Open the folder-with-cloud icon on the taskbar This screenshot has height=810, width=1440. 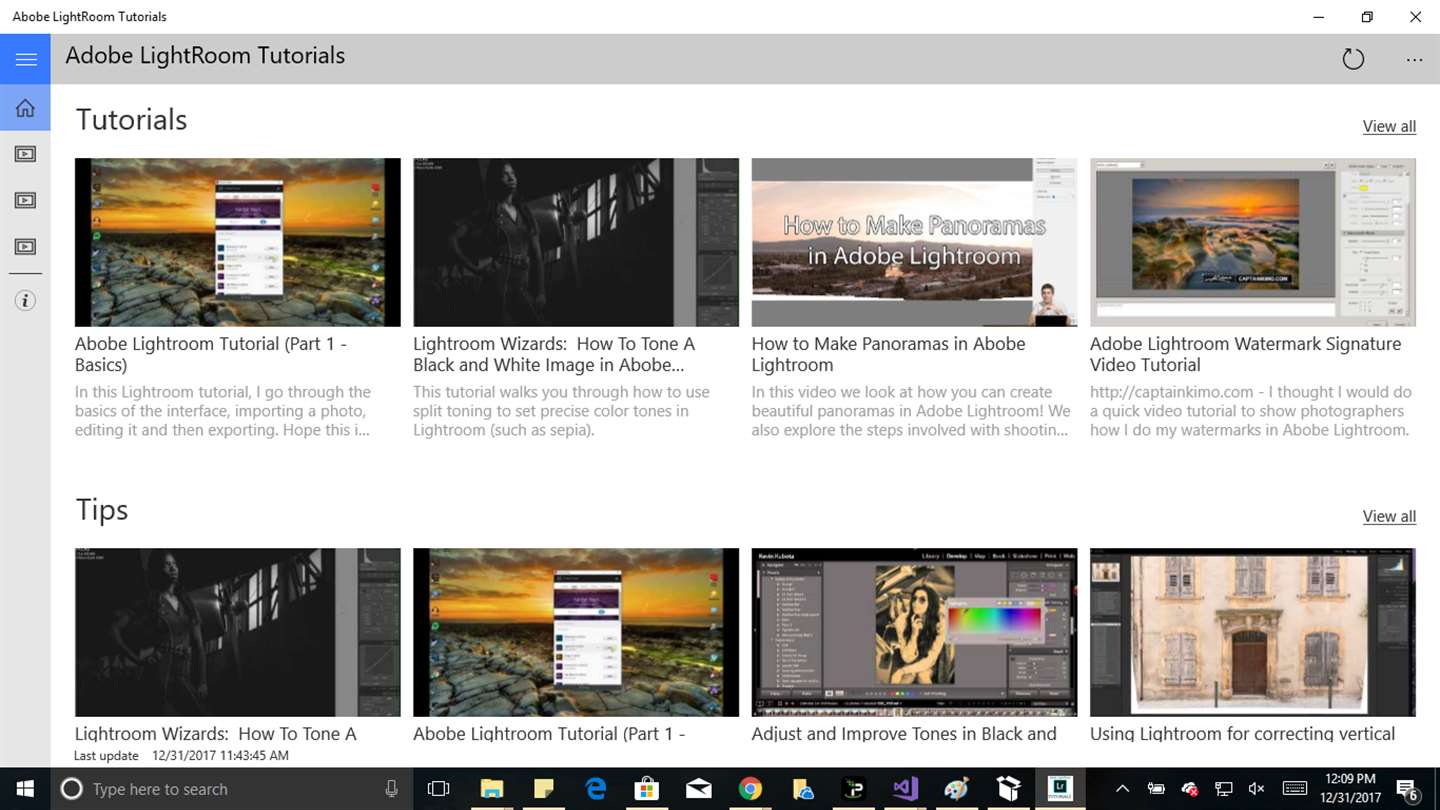point(803,789)
